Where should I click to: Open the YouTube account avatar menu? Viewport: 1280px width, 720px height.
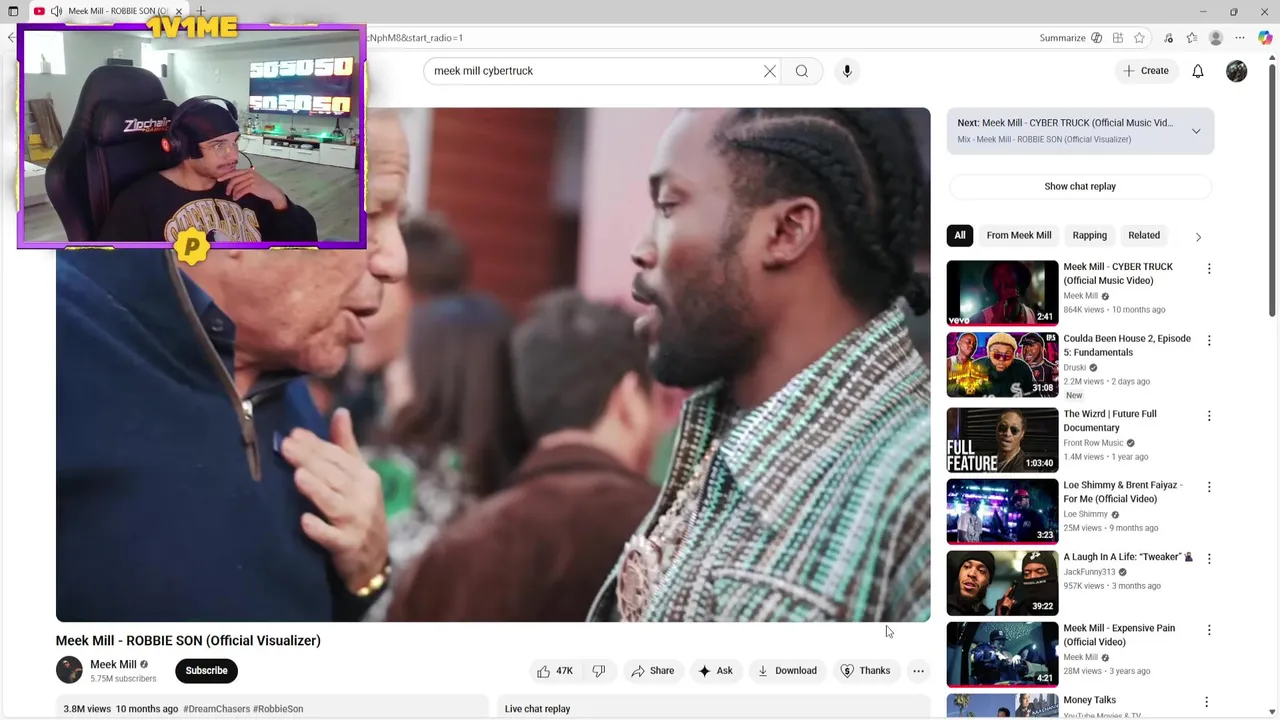click(x=1237, y=71)
